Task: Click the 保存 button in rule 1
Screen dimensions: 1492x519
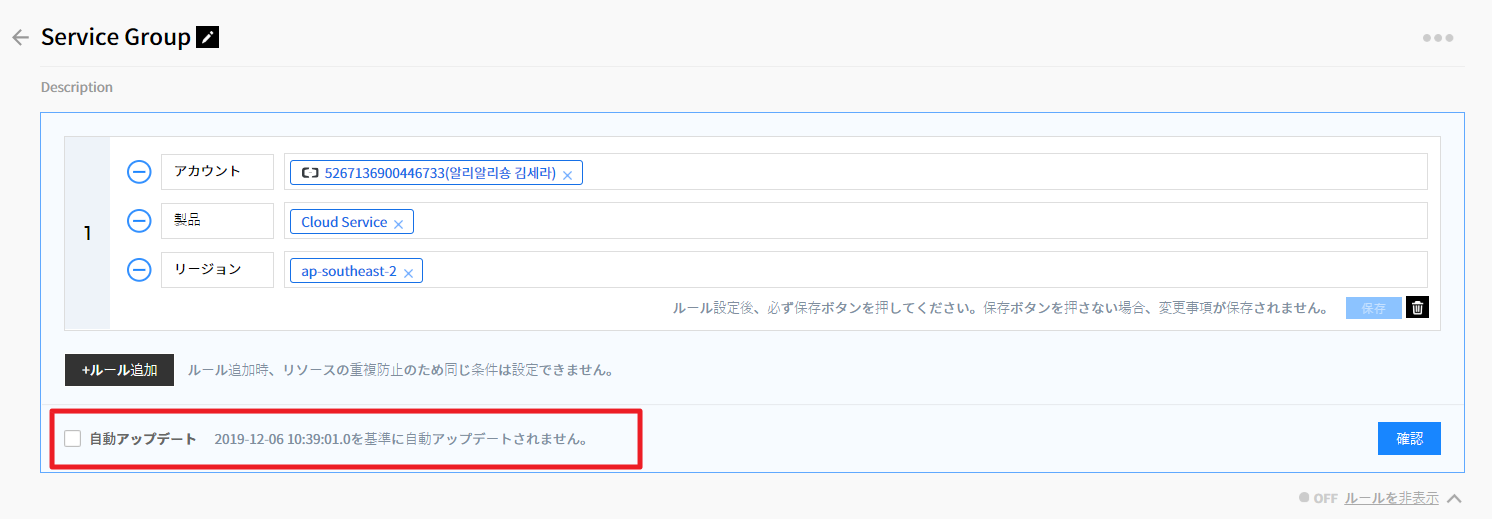Action: coord(1373,308)
